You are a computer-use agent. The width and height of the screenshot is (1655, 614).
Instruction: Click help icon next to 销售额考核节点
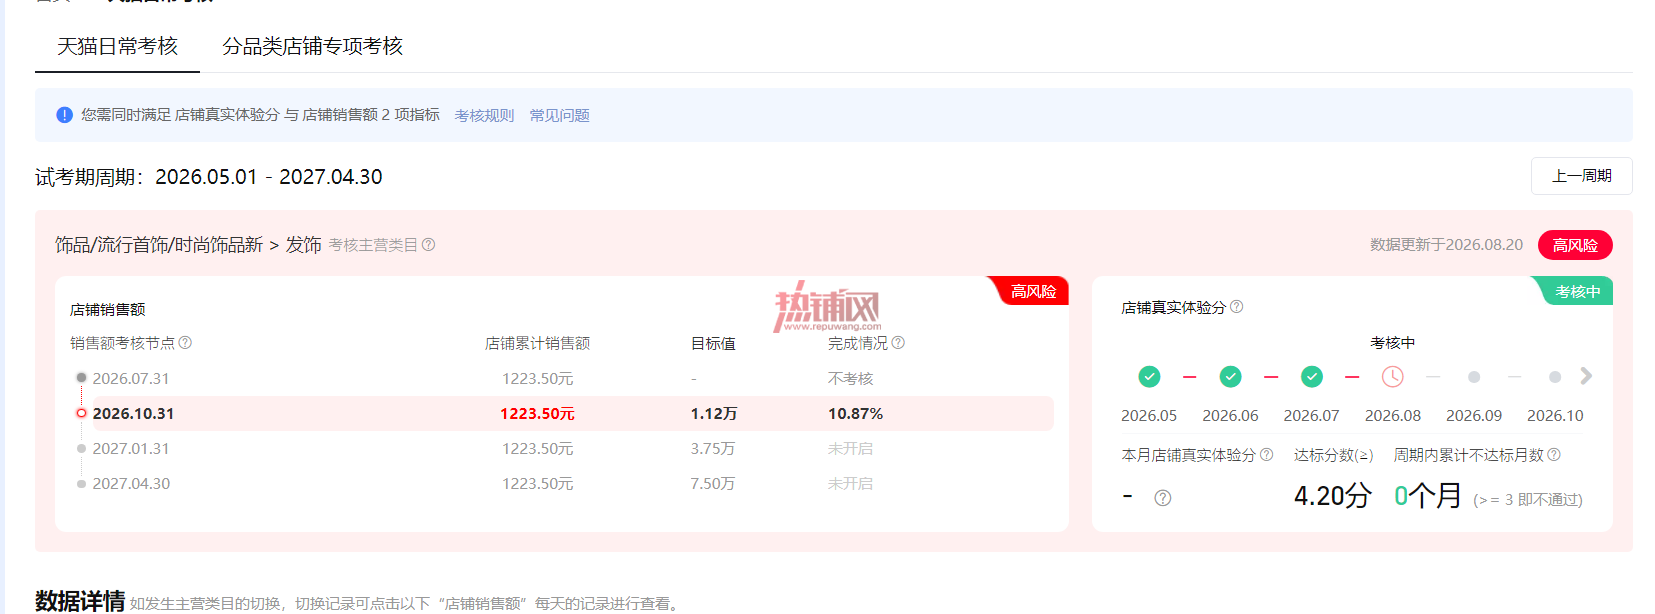click(185, 343)
